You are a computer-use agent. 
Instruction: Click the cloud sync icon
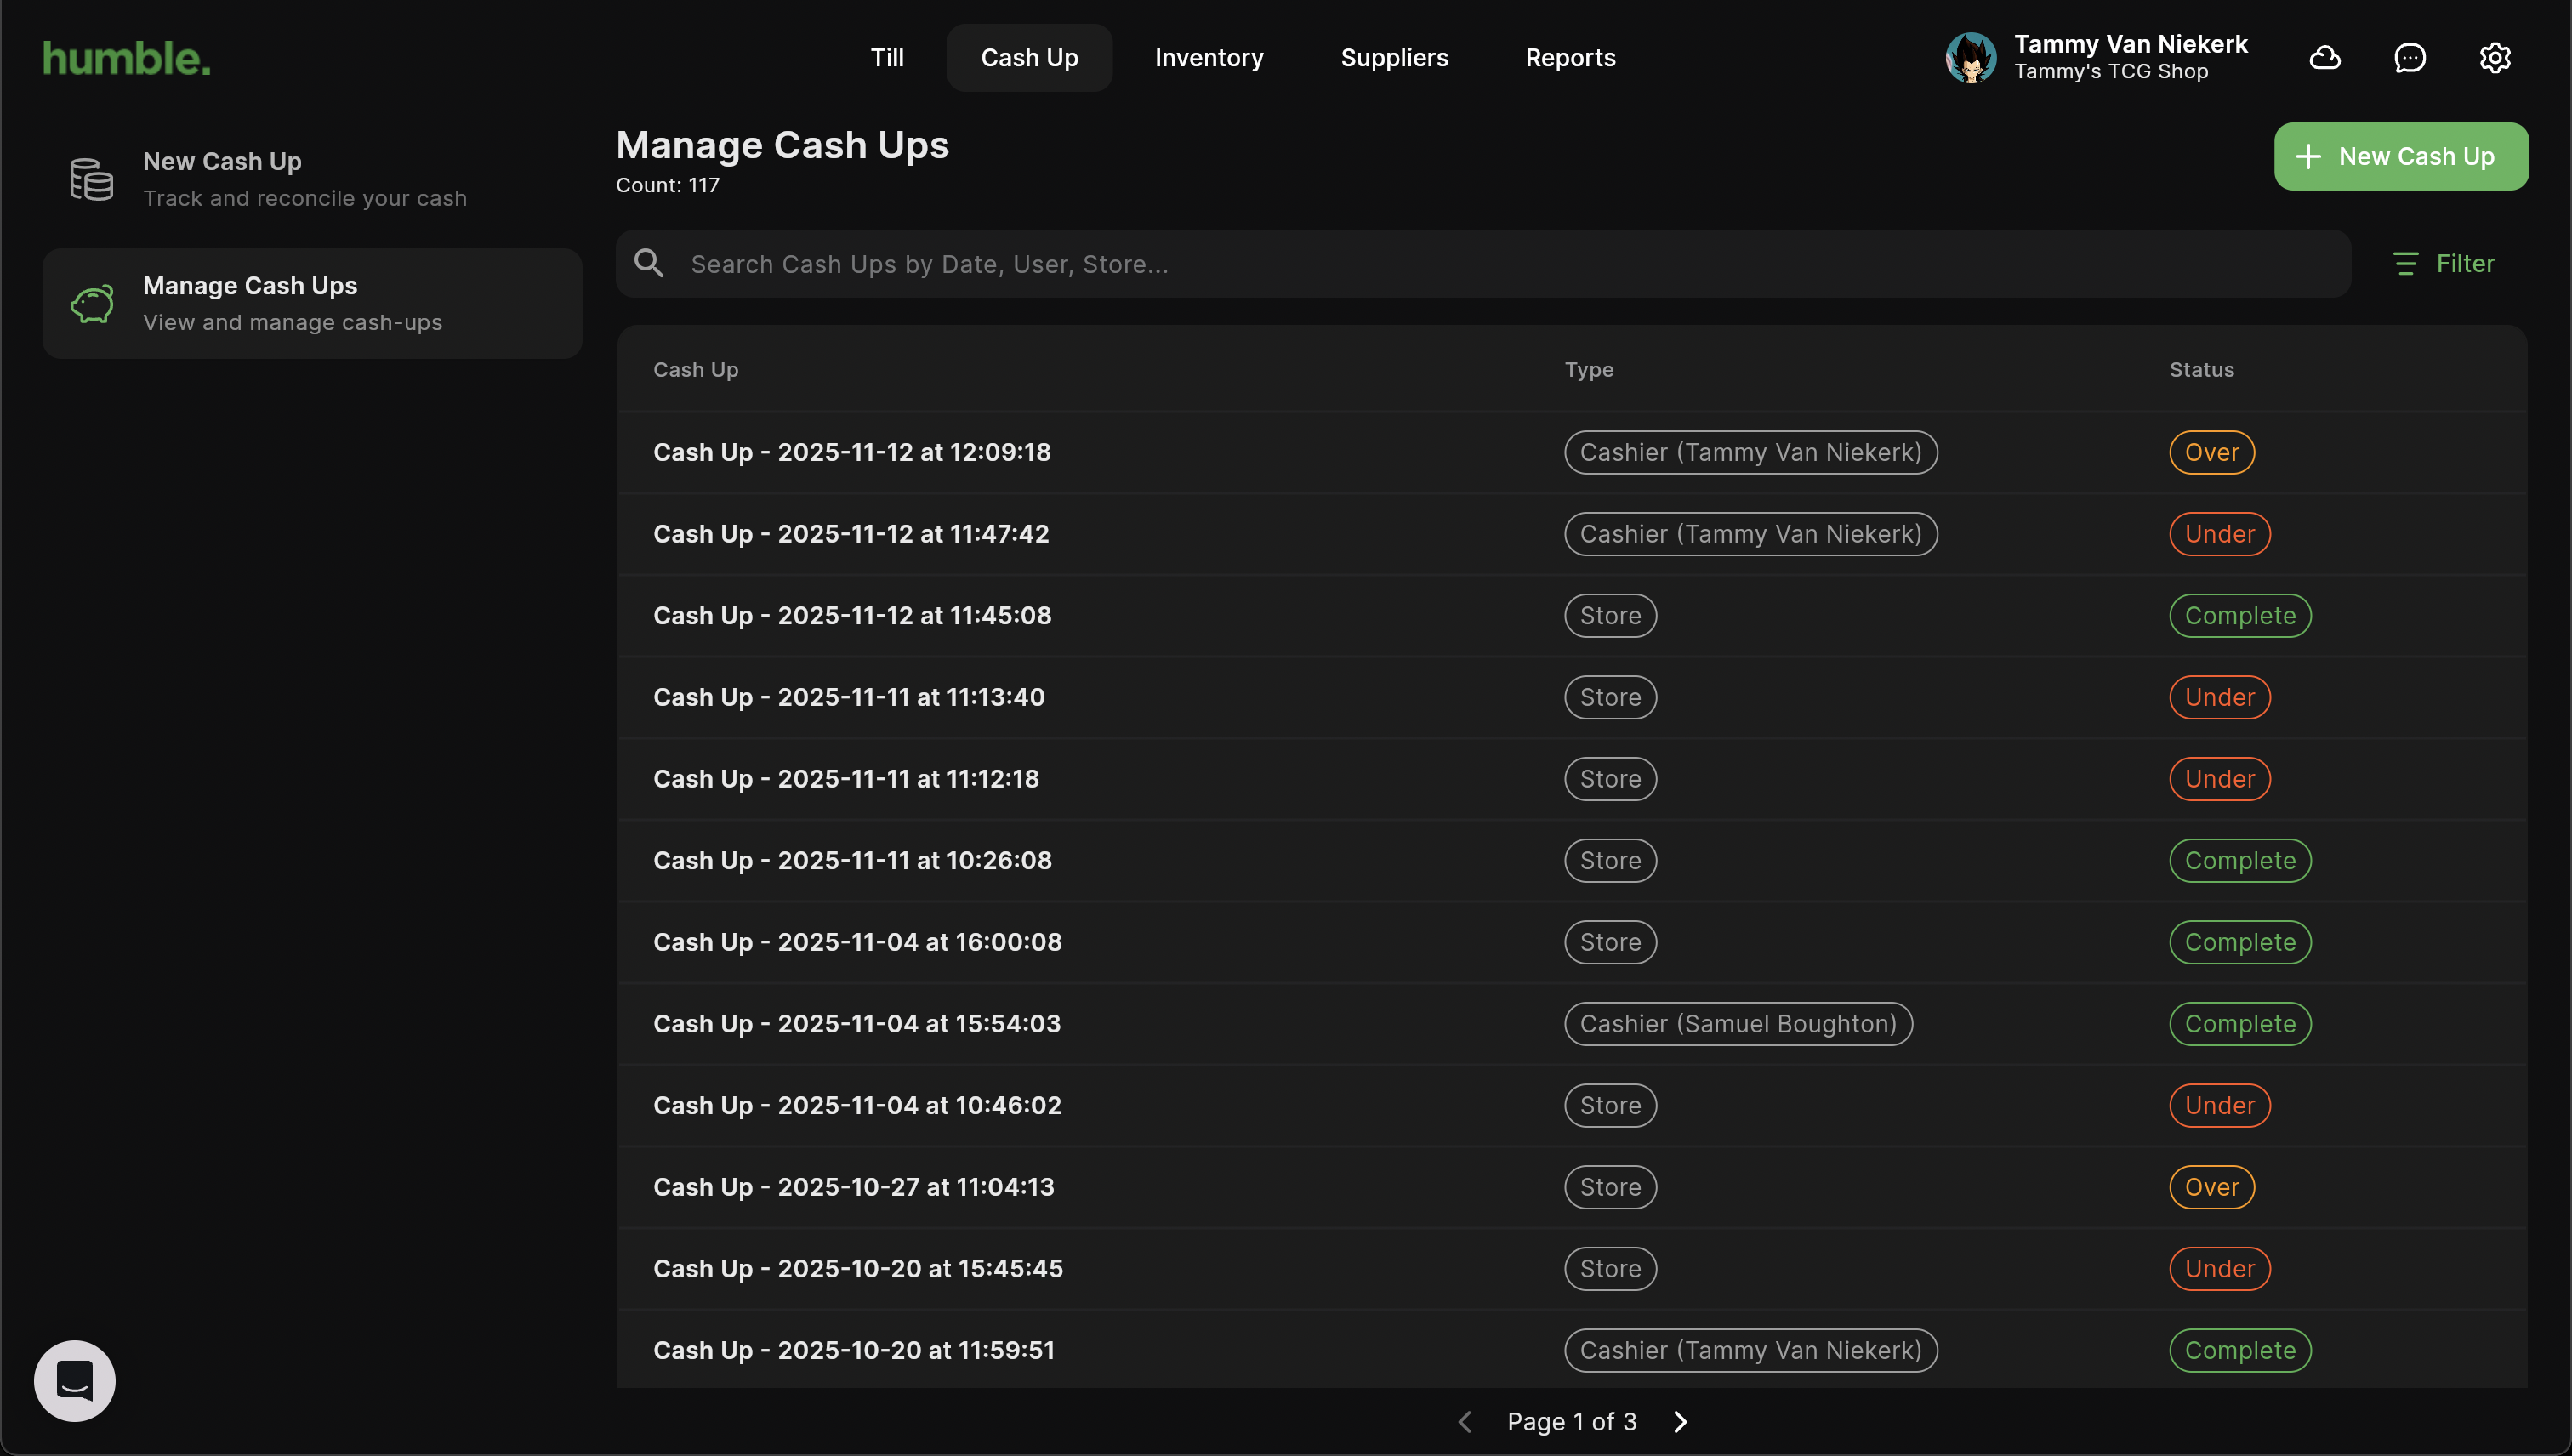coord(2324,58)
